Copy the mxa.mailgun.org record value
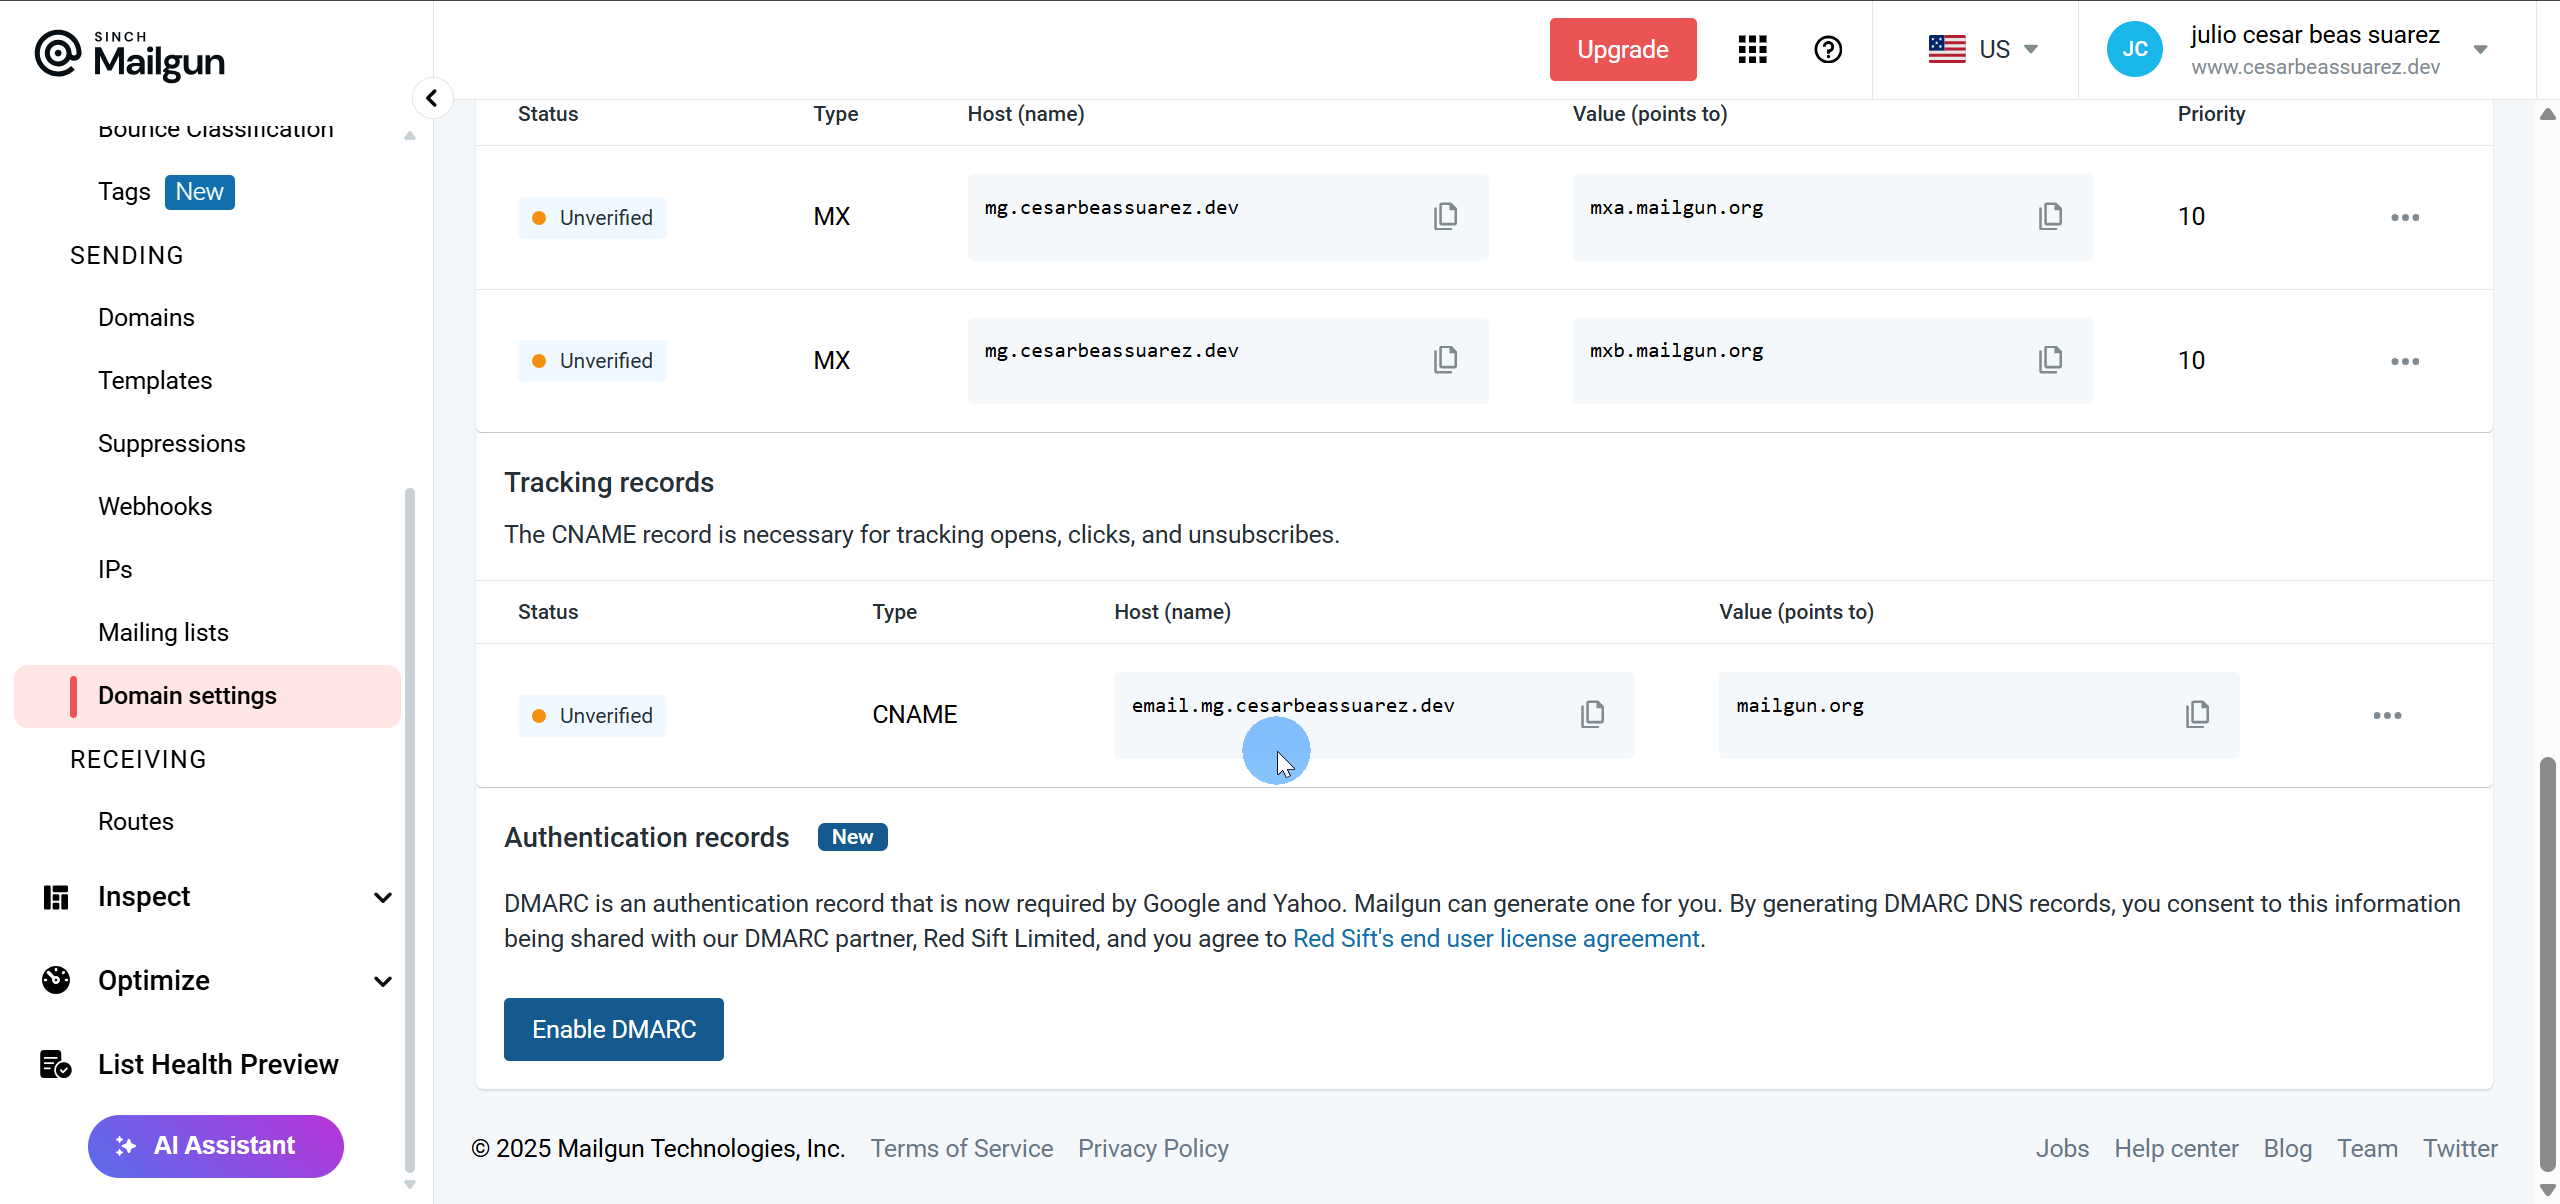 click(2050, 215)
